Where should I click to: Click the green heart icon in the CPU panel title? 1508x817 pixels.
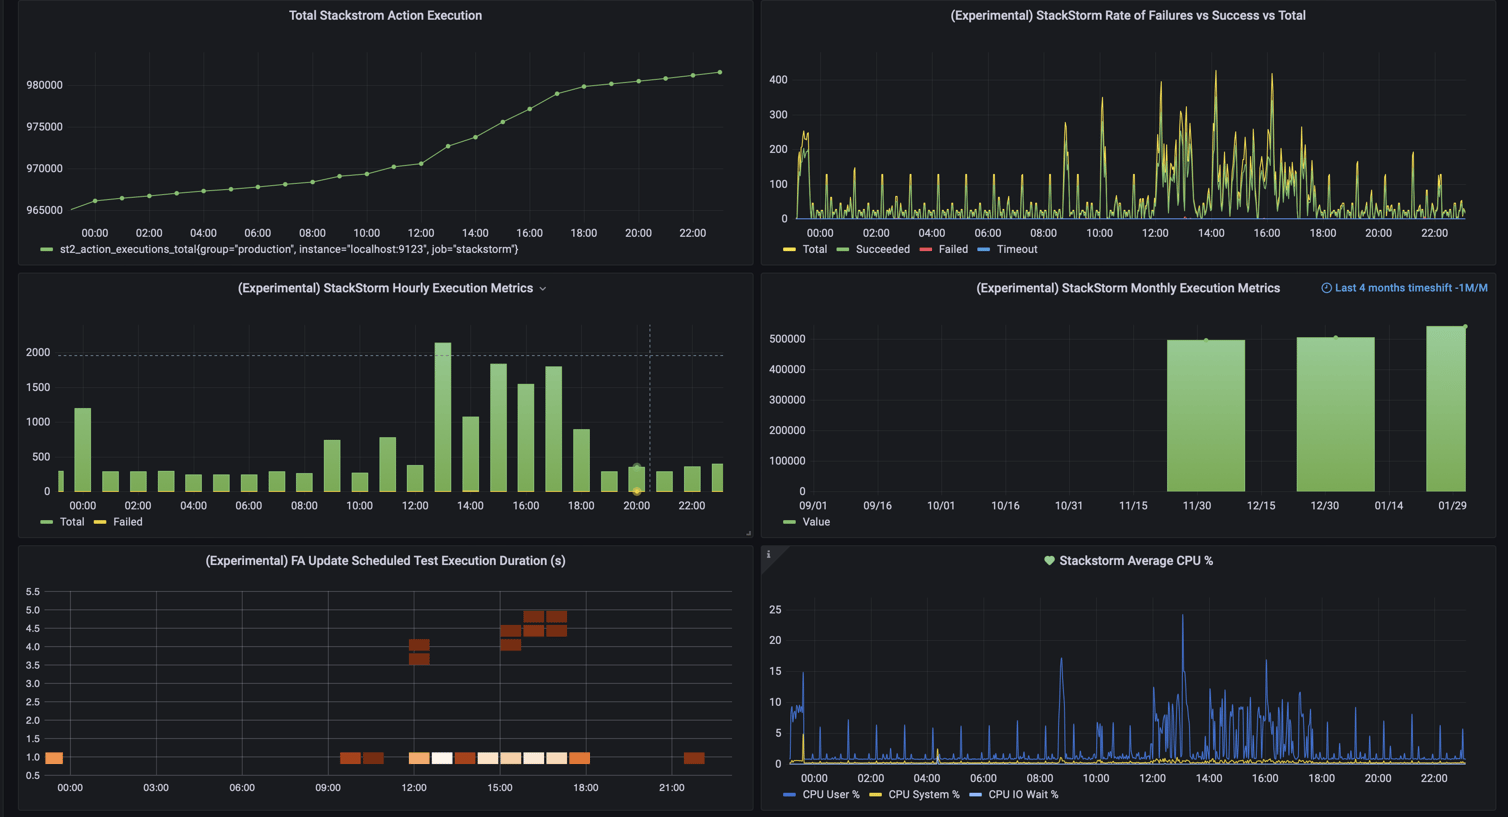pos(1048,560)
